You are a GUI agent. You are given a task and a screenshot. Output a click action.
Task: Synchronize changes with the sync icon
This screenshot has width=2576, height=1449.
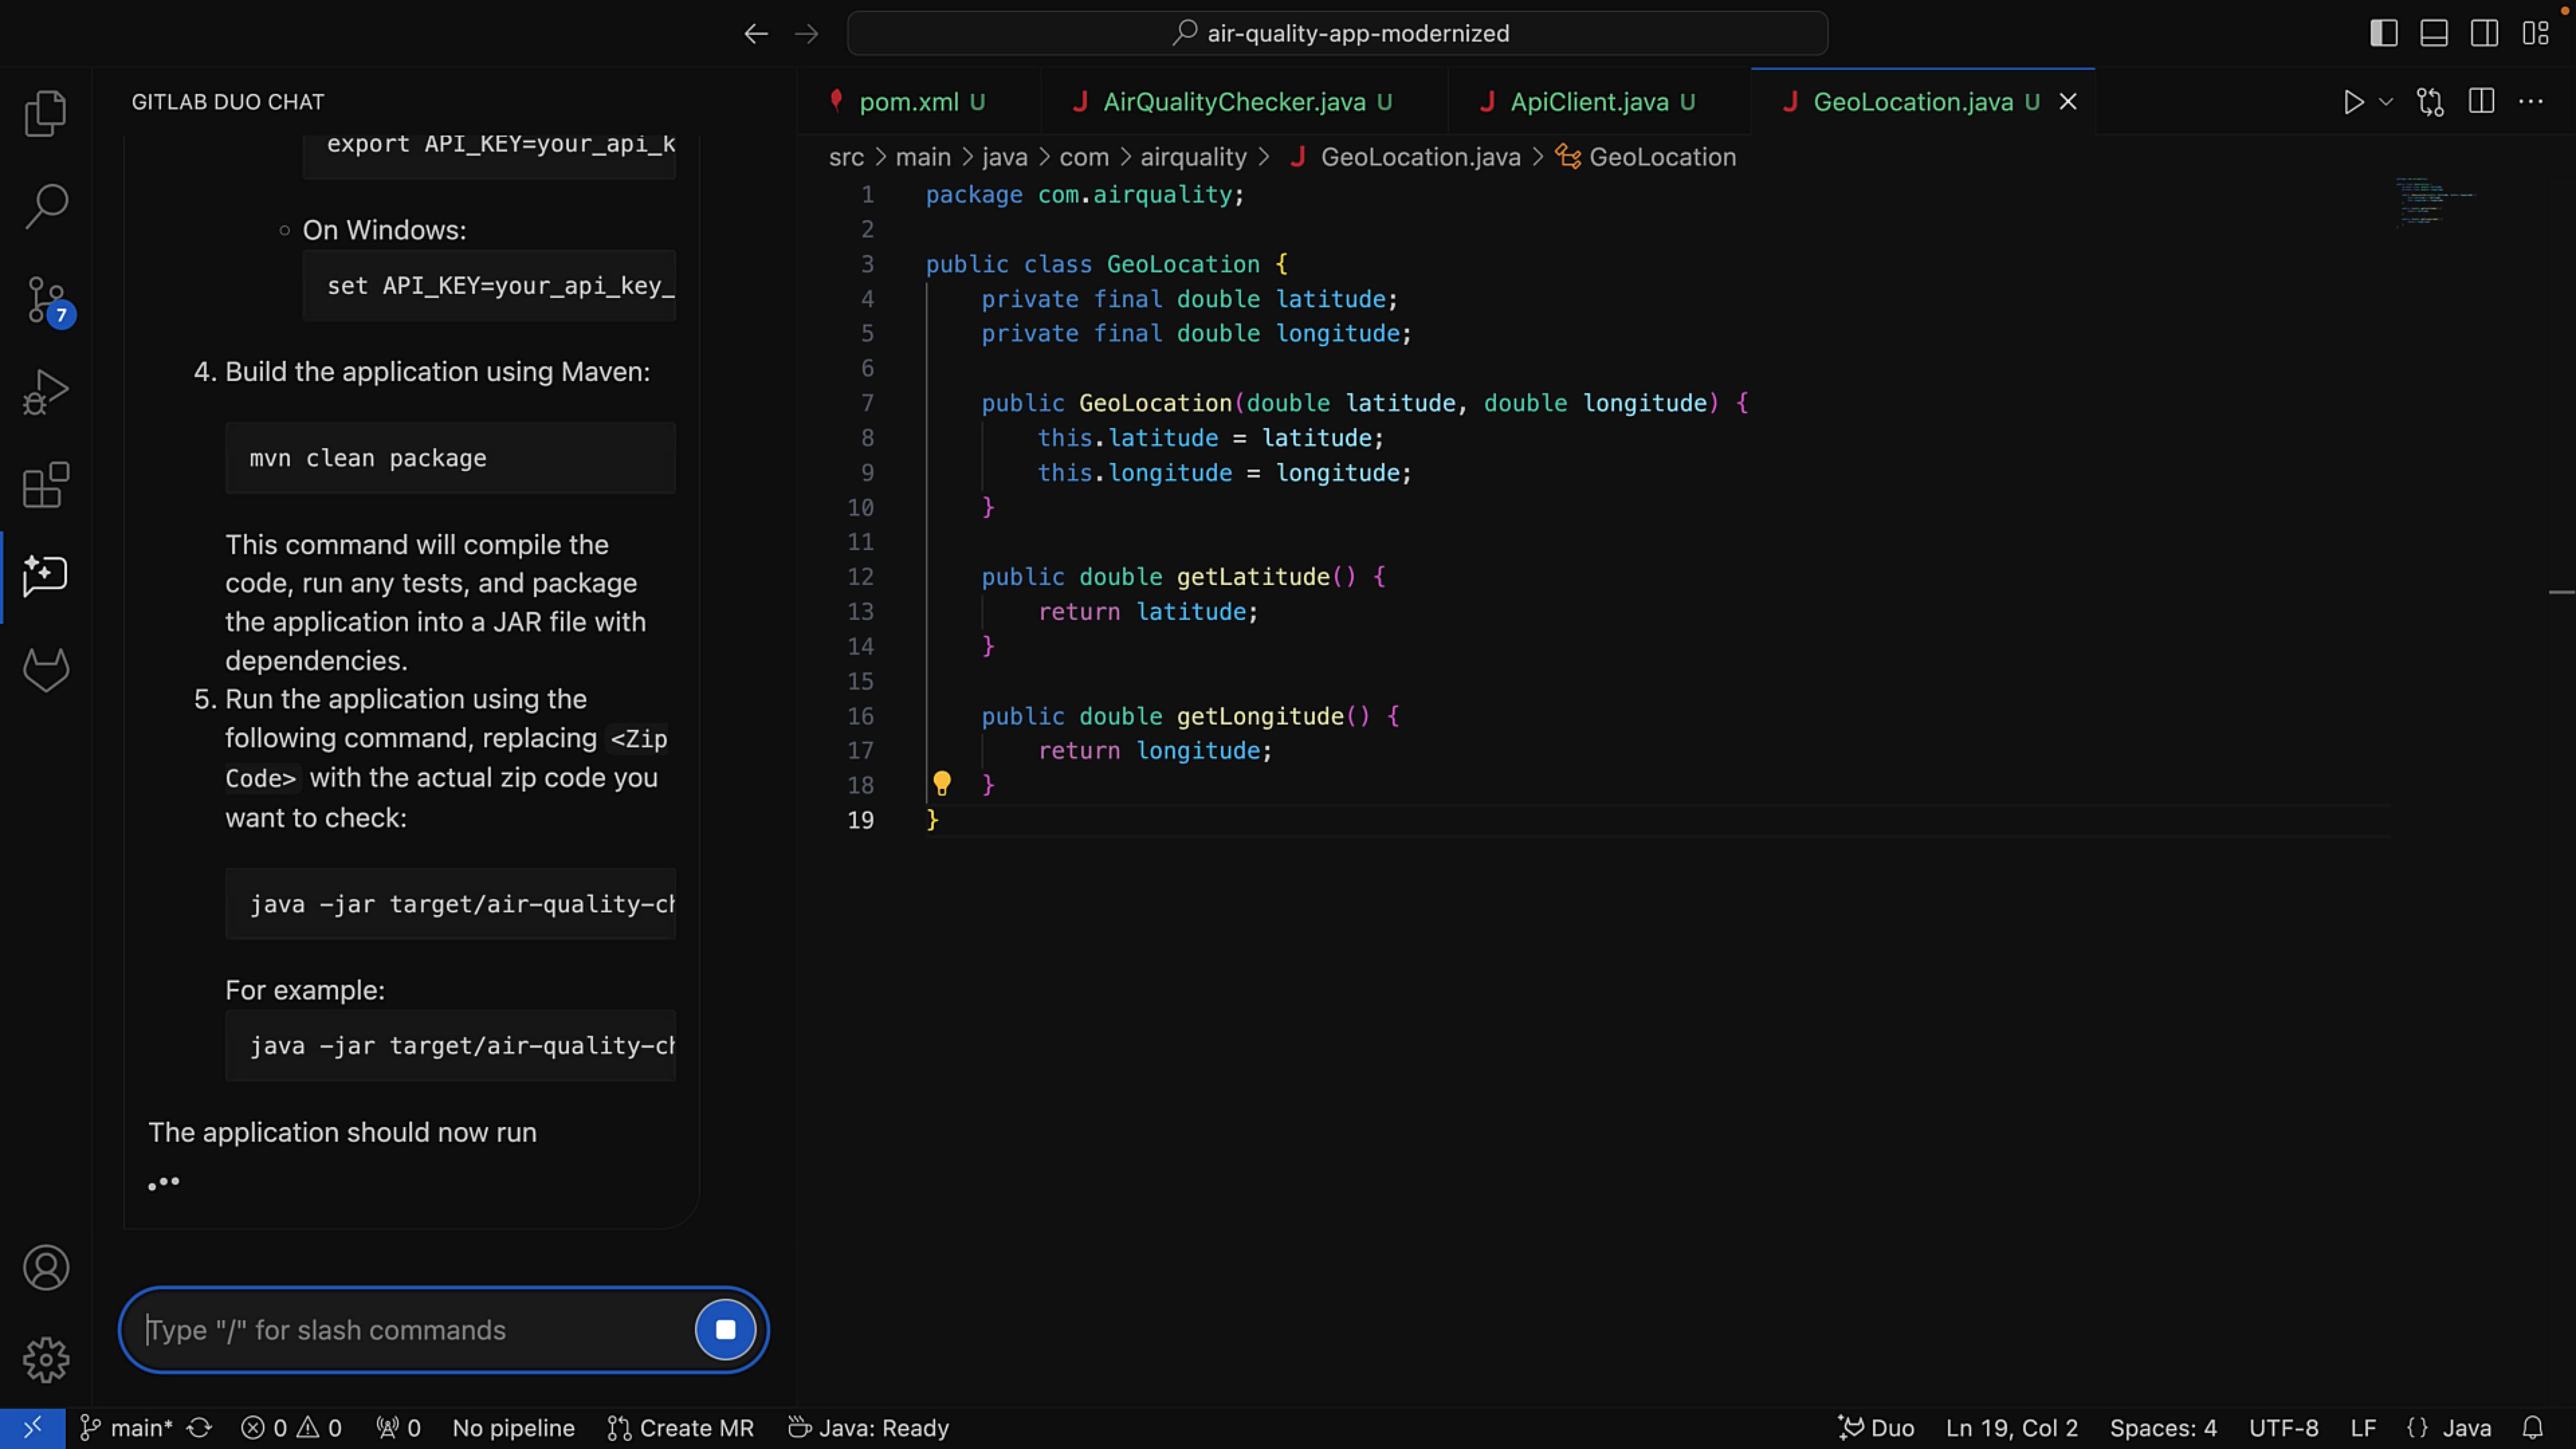[200, 1428]
